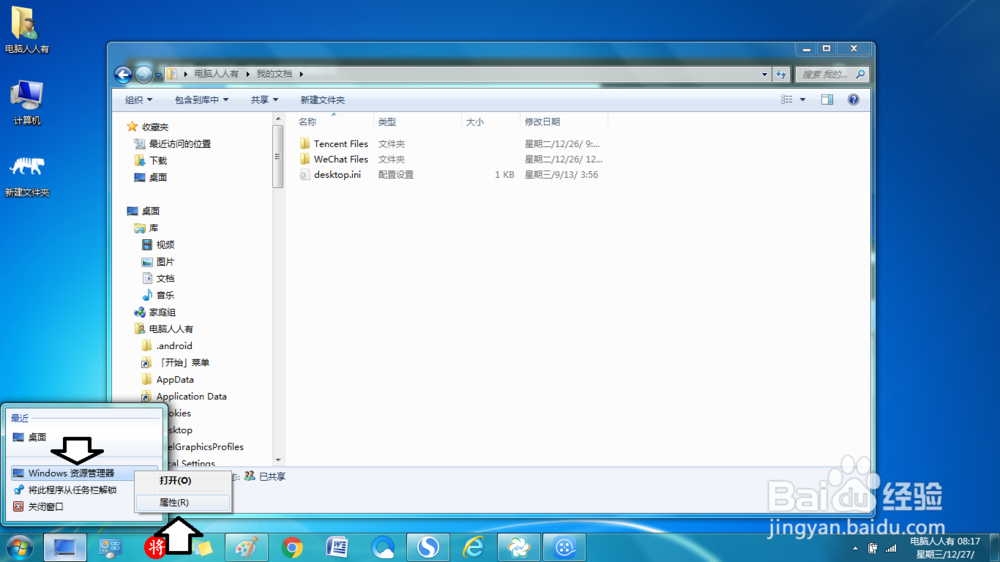This screenshot has height=562, width=1000.
Task: Go back with the Explorer back arrow
Action: click(123, 75)
